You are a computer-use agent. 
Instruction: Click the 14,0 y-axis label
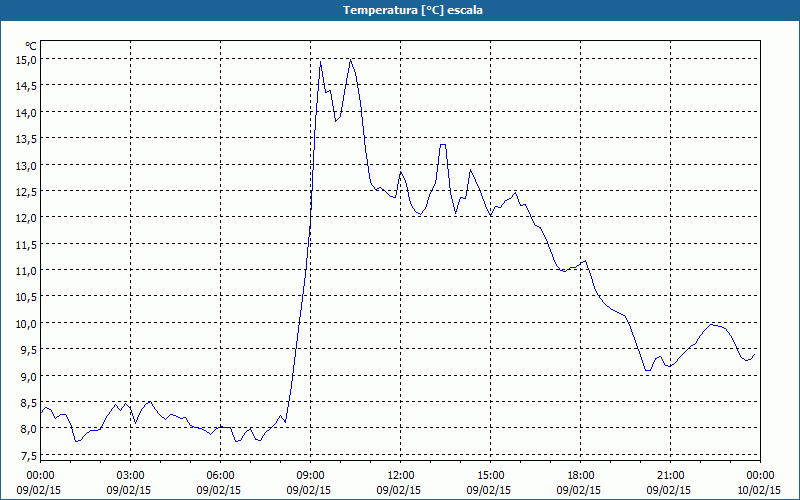26,113
